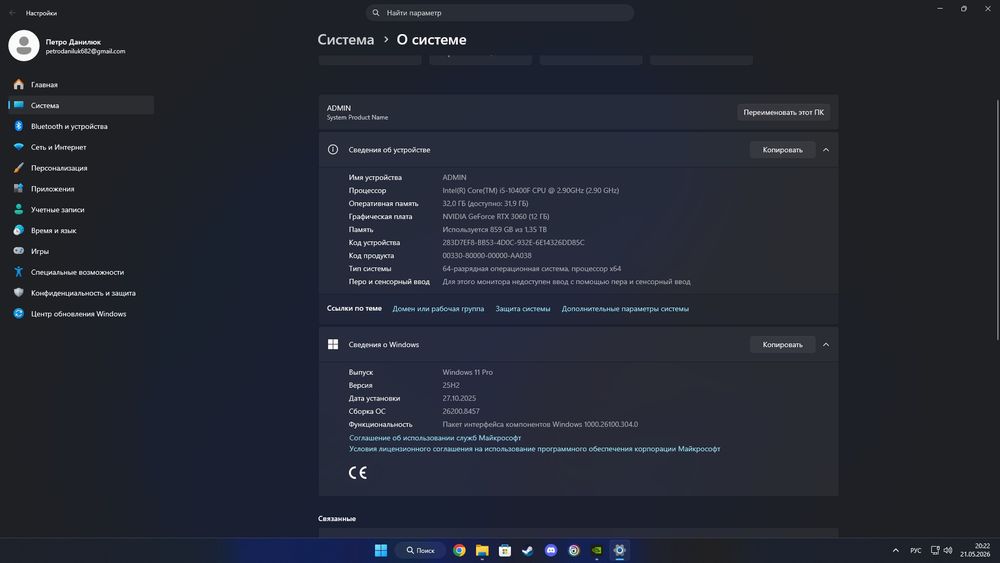Open the clock and date flyout
This screenshot has width=1000, height=563.
click(975, 550)
